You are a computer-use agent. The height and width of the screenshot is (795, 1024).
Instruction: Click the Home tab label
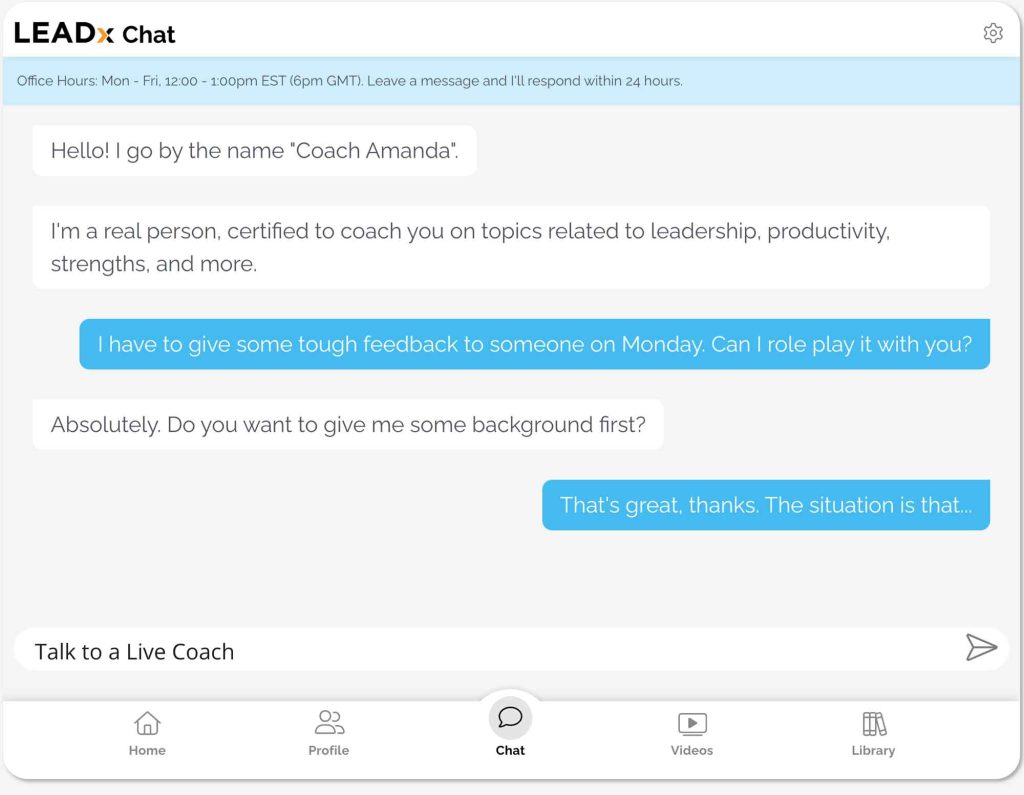[147, 750]
